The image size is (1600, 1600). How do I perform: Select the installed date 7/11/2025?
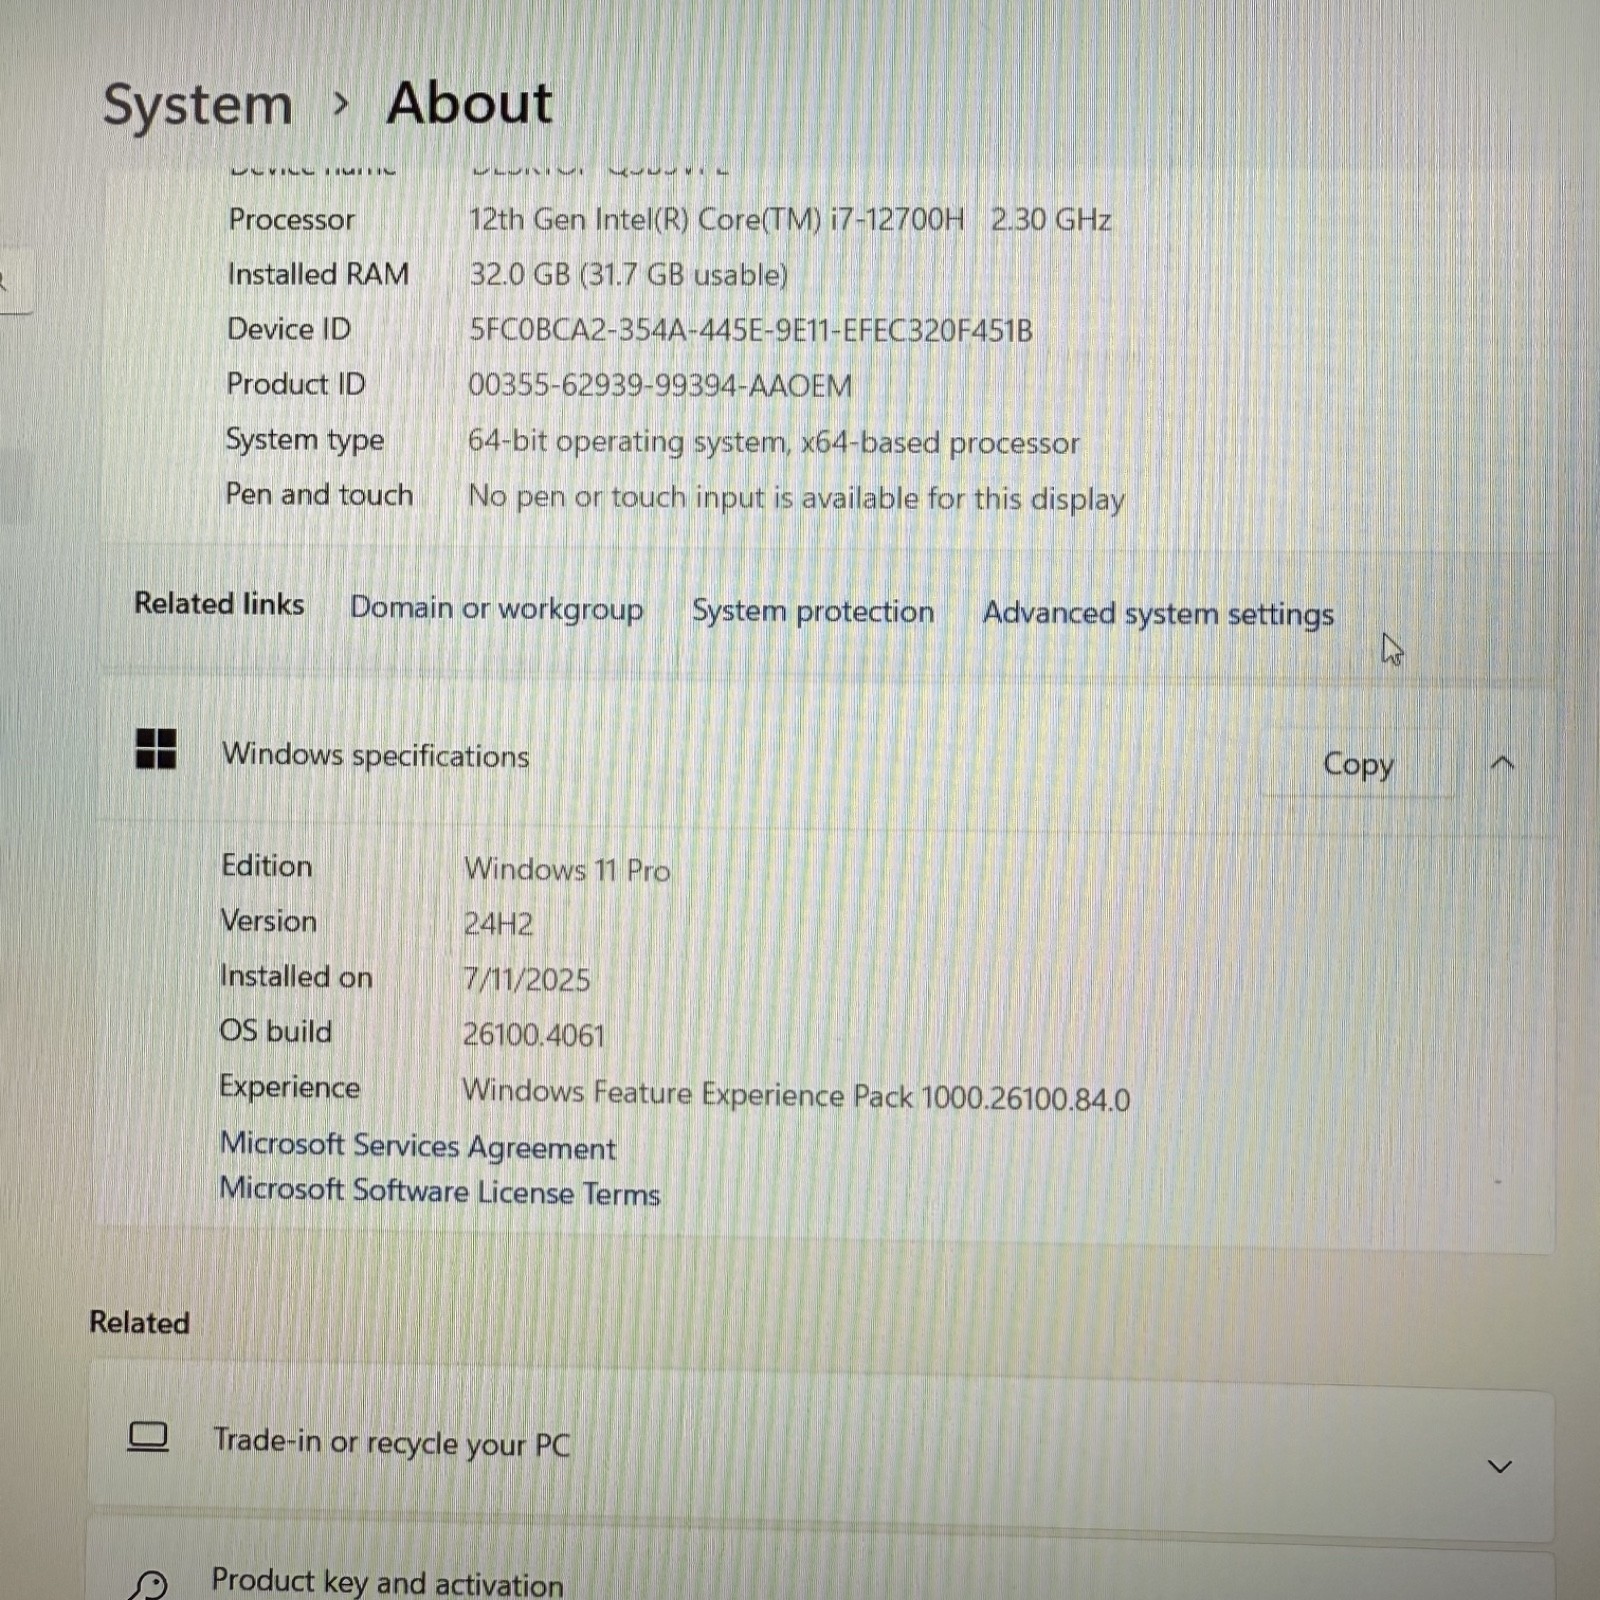point(527,979)
